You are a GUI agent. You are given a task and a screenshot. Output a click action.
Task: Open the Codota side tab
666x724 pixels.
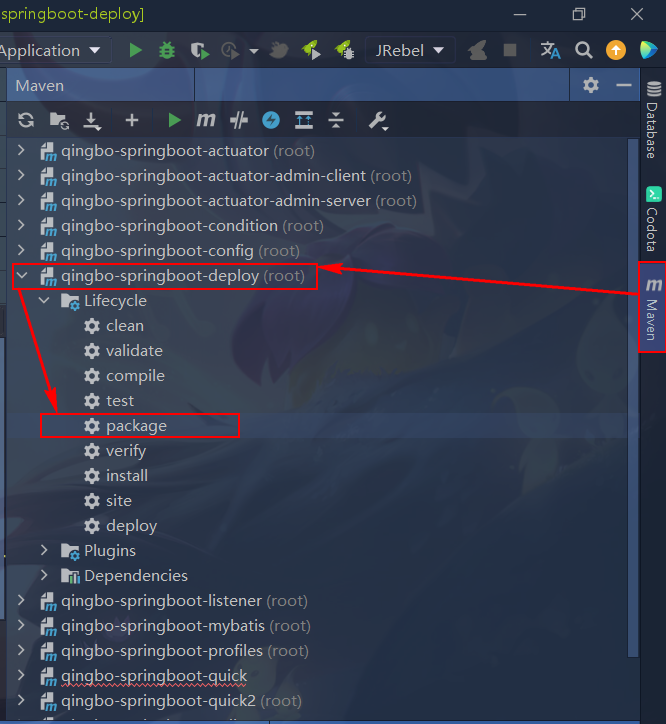653,219
